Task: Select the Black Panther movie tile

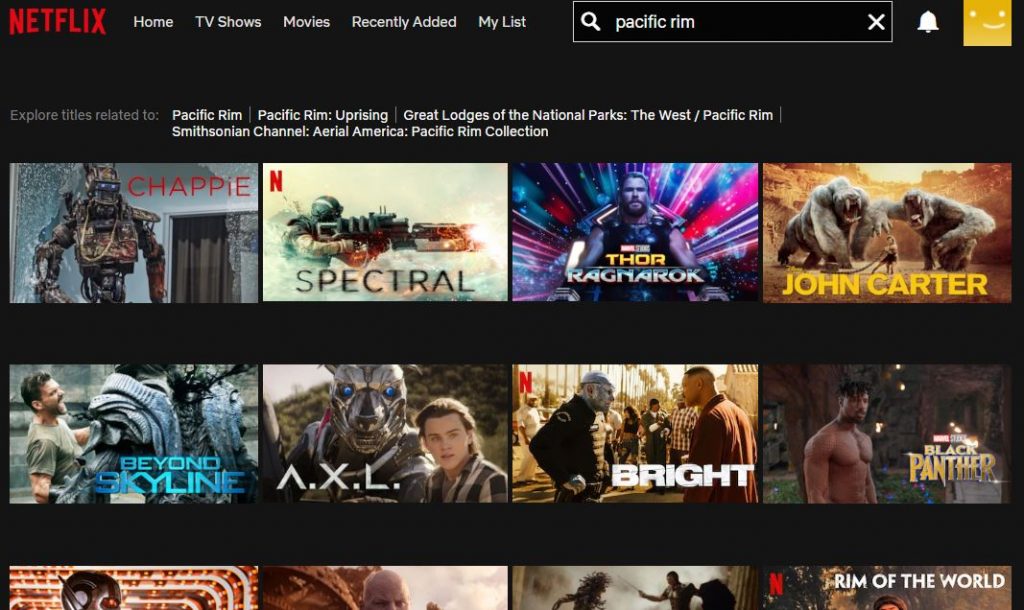Action: (x=887, y=434)
